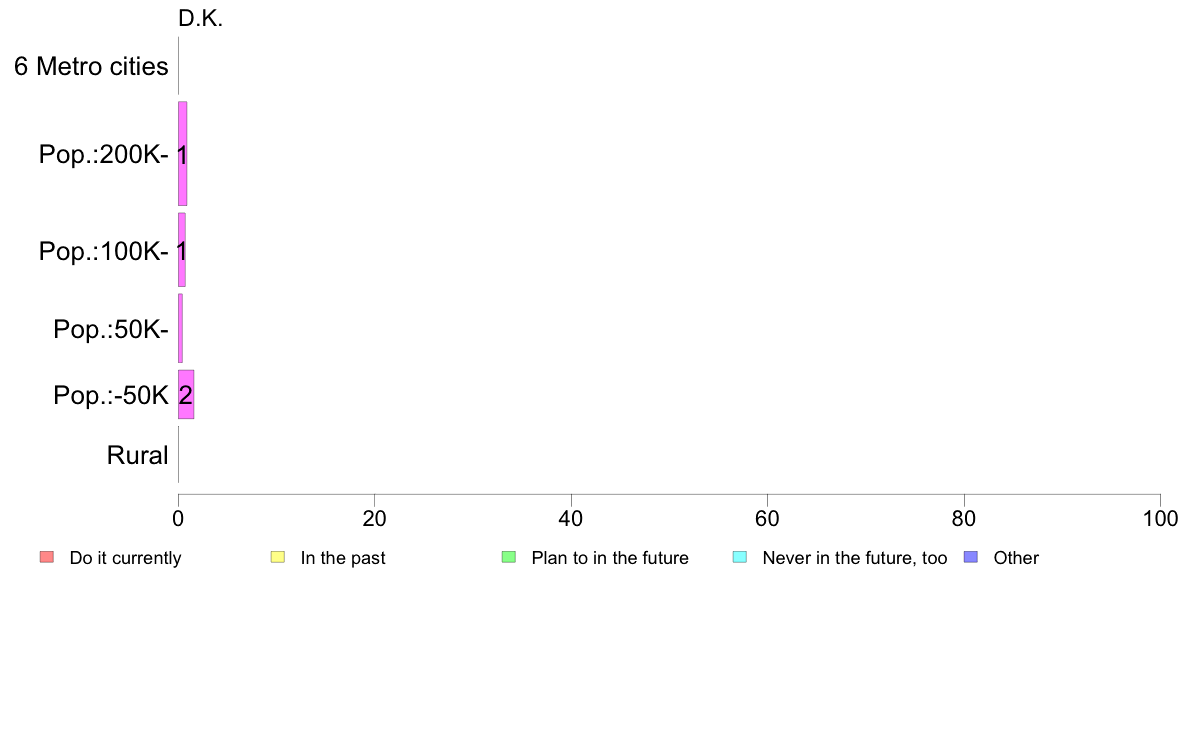The image size is (1188, 736).
Task: Click the yellow 'In the past' legend swatch
Action: [278, 557]
